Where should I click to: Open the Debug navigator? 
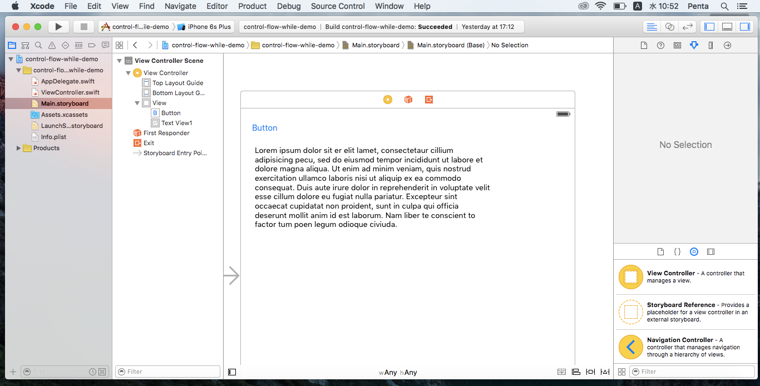coord(79,45)
